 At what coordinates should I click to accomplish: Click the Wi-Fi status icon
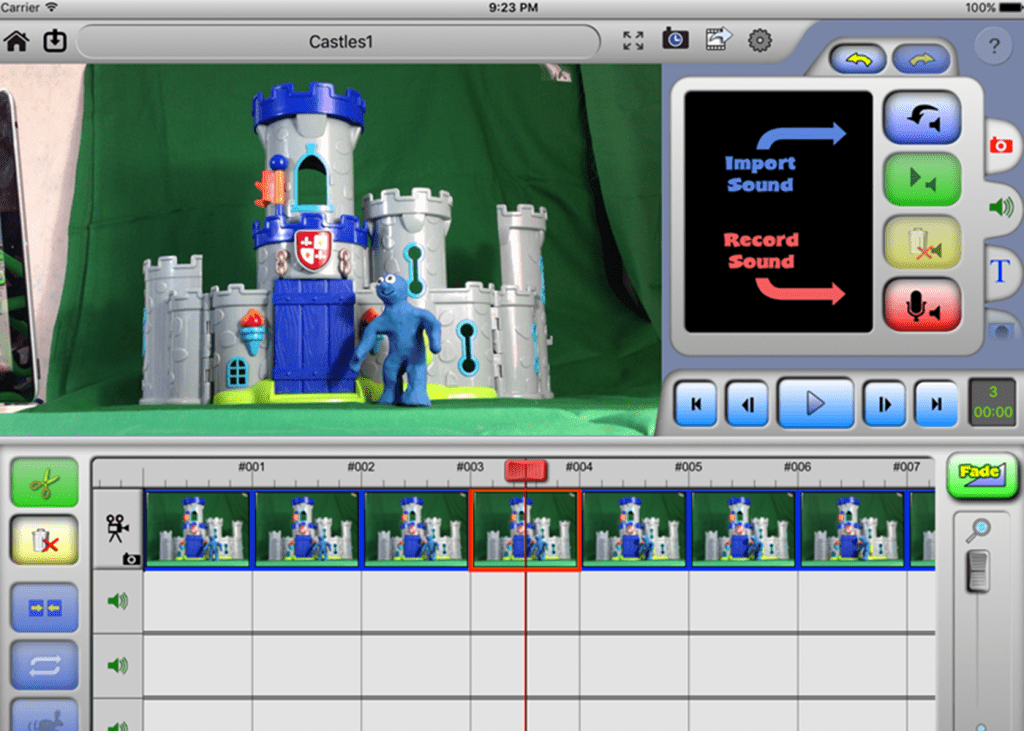(x=52, y=7)
